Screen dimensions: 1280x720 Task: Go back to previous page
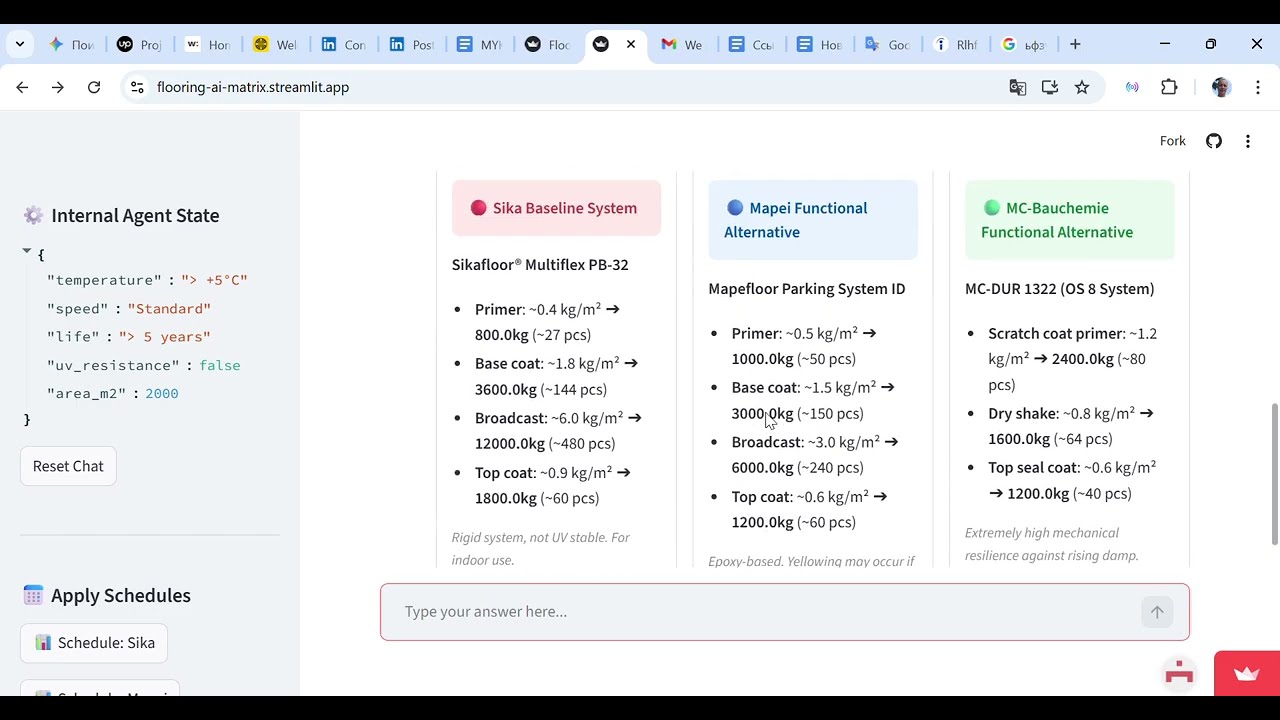22,87
